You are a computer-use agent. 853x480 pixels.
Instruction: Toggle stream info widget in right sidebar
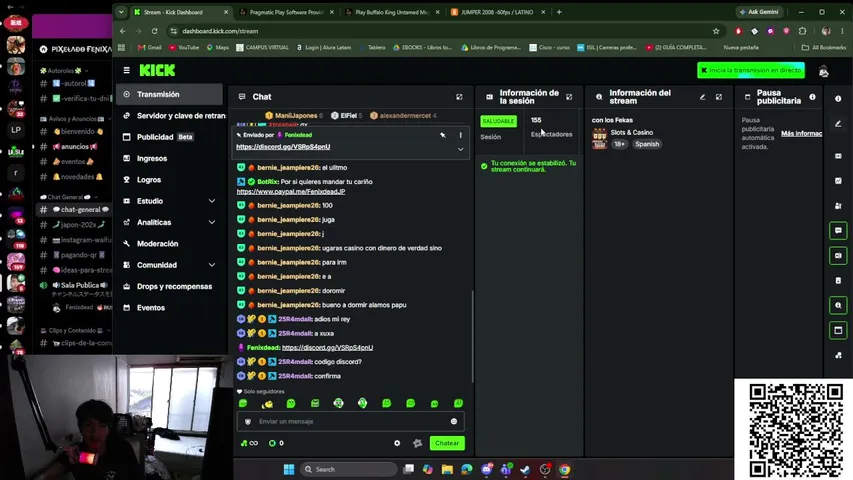[x=838, y=305]
